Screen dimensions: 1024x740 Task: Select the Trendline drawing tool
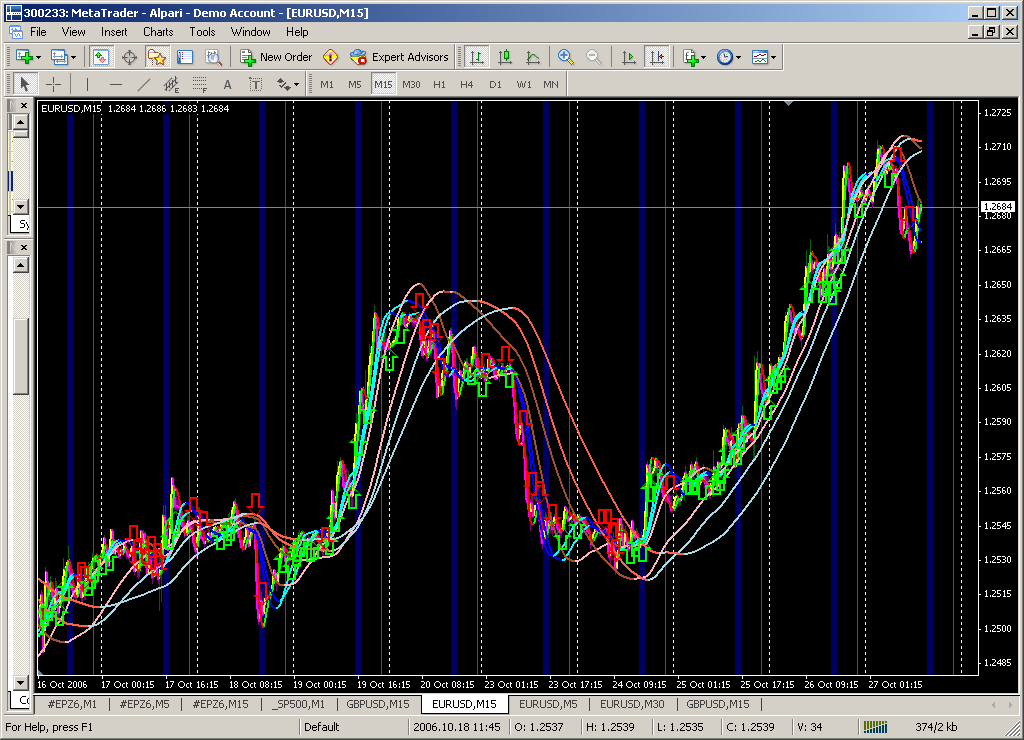click(144, 84)
